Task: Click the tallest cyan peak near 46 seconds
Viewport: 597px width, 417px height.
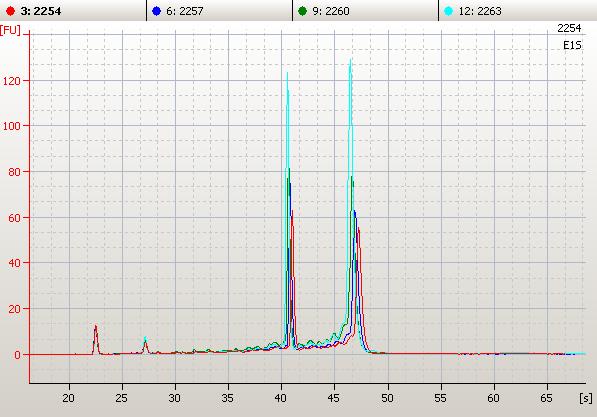Action: pyautogui.click(x=350, y=61)
